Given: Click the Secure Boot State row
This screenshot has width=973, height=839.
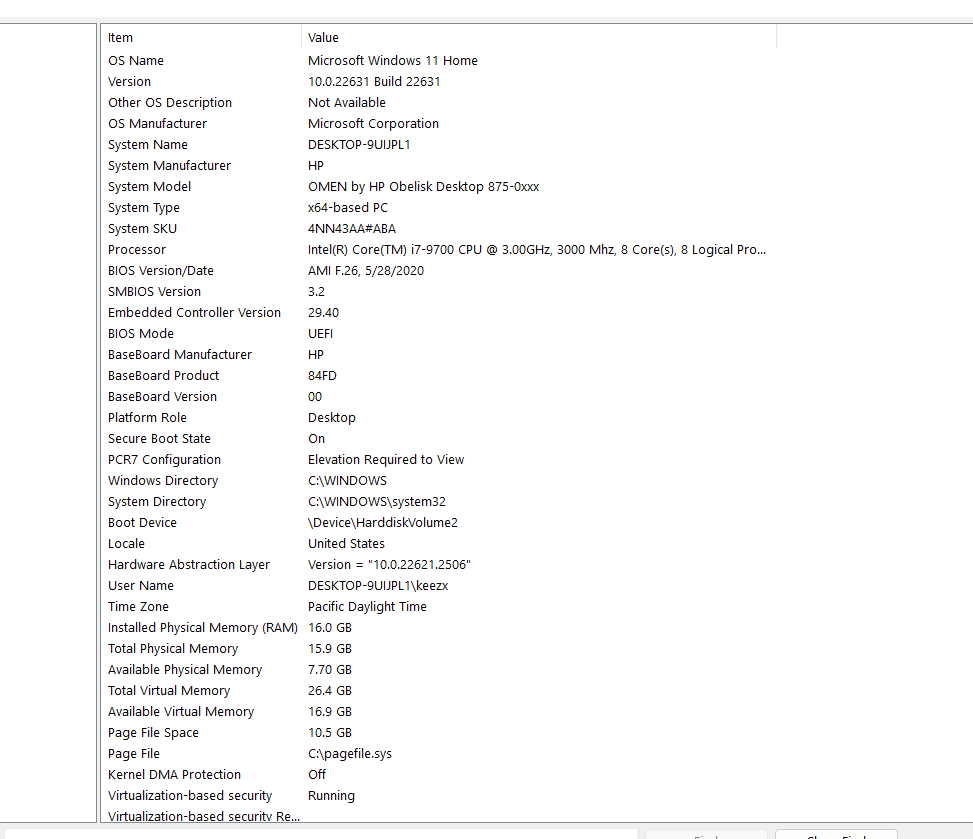Looking at the screenshot, I should (200, 438).
